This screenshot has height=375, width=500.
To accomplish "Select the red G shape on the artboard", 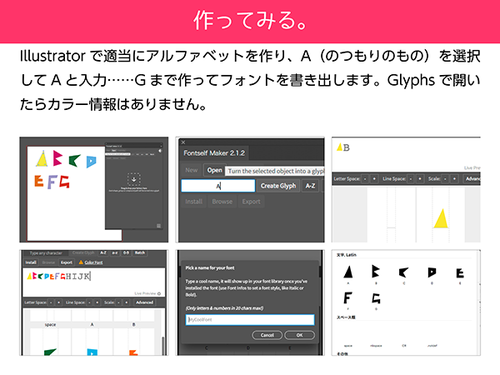I will (x=64, y=182).
